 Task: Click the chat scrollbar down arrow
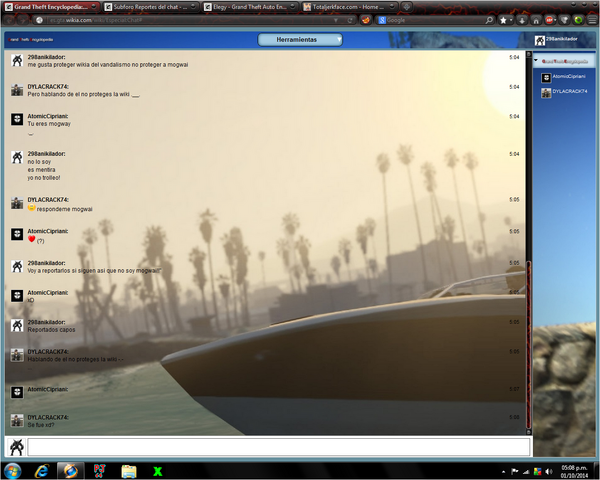529,432
